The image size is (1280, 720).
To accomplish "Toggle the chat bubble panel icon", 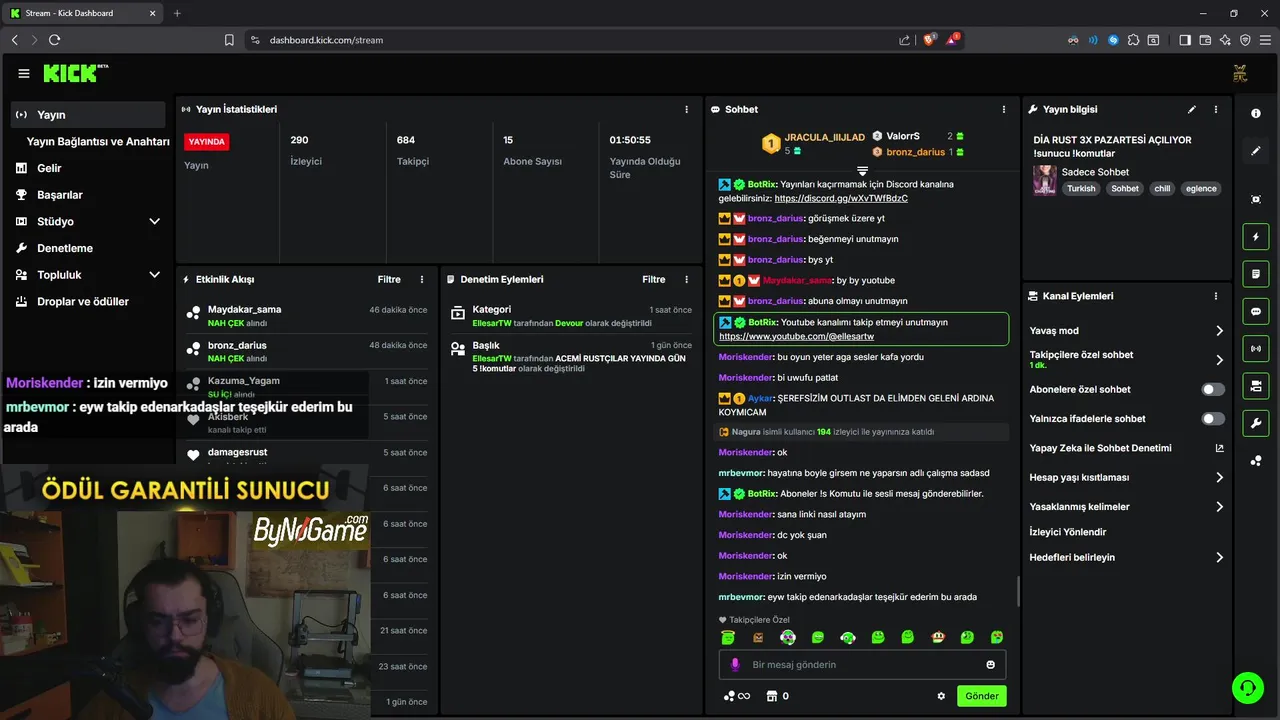I will tap(1256, 311).
